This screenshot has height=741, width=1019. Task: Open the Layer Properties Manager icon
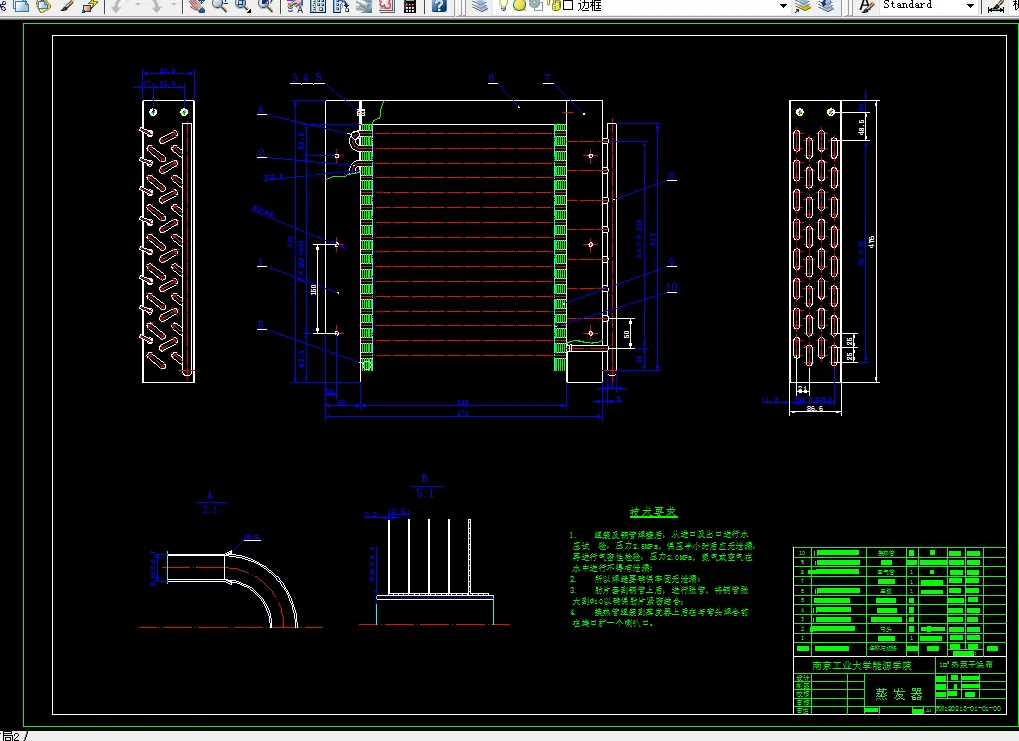pyautogui.click(x=480, y=5)
